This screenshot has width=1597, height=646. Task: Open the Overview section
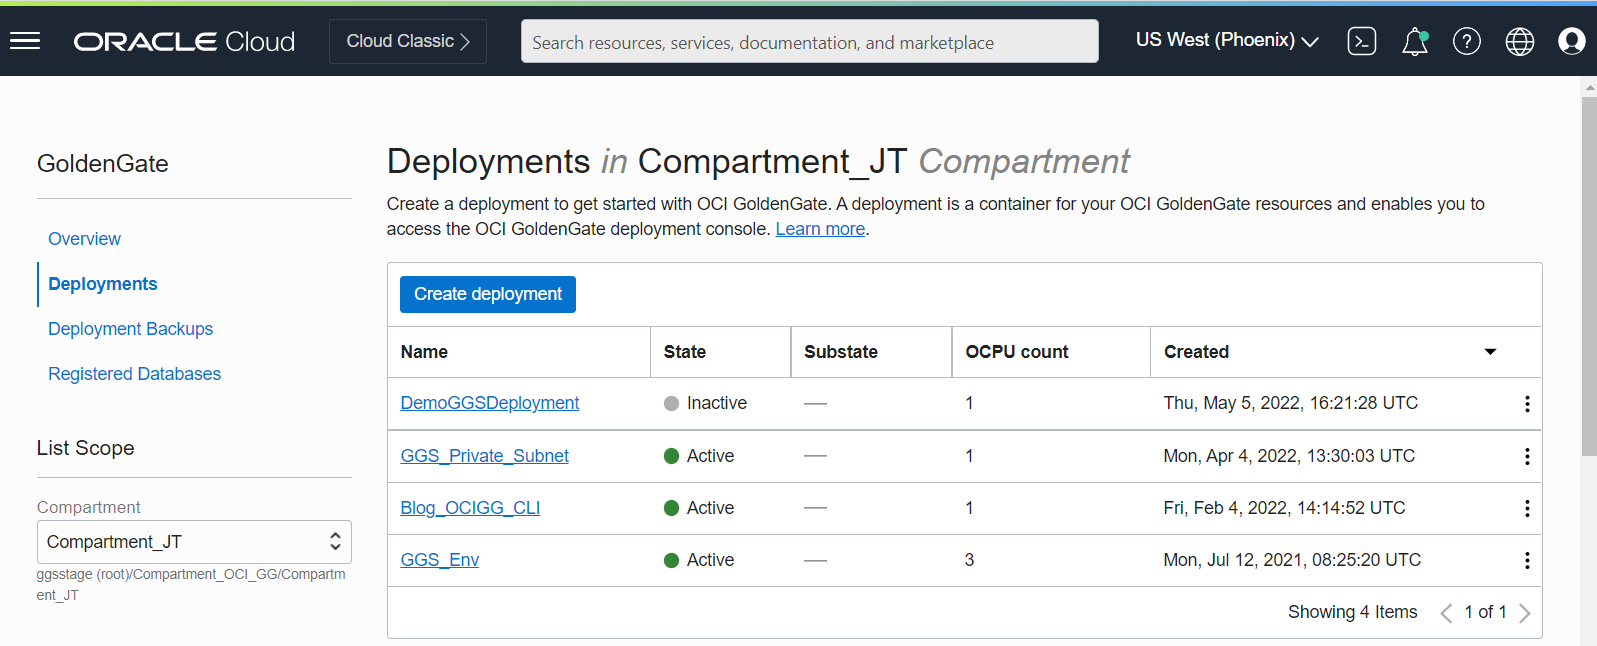coord(84,239)
